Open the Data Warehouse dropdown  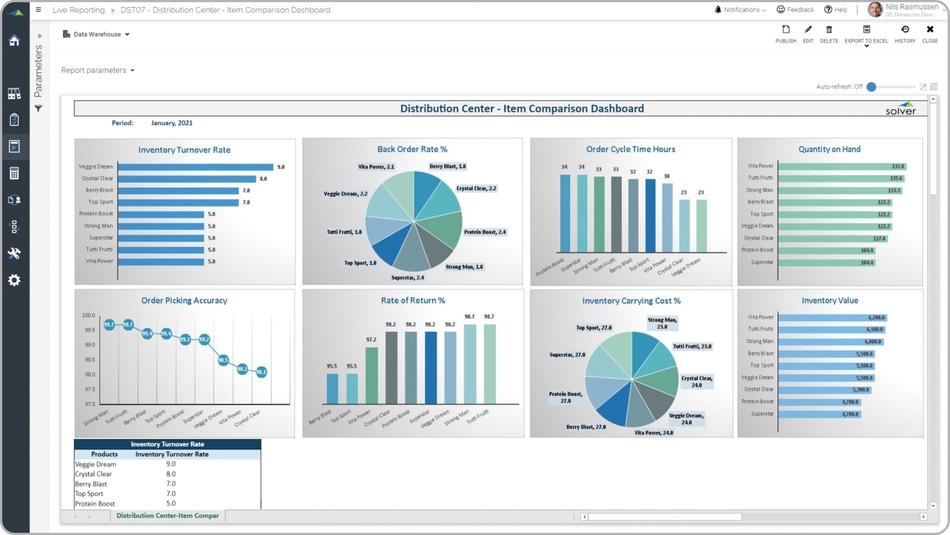pyautogui.click(x=96, y=34)
